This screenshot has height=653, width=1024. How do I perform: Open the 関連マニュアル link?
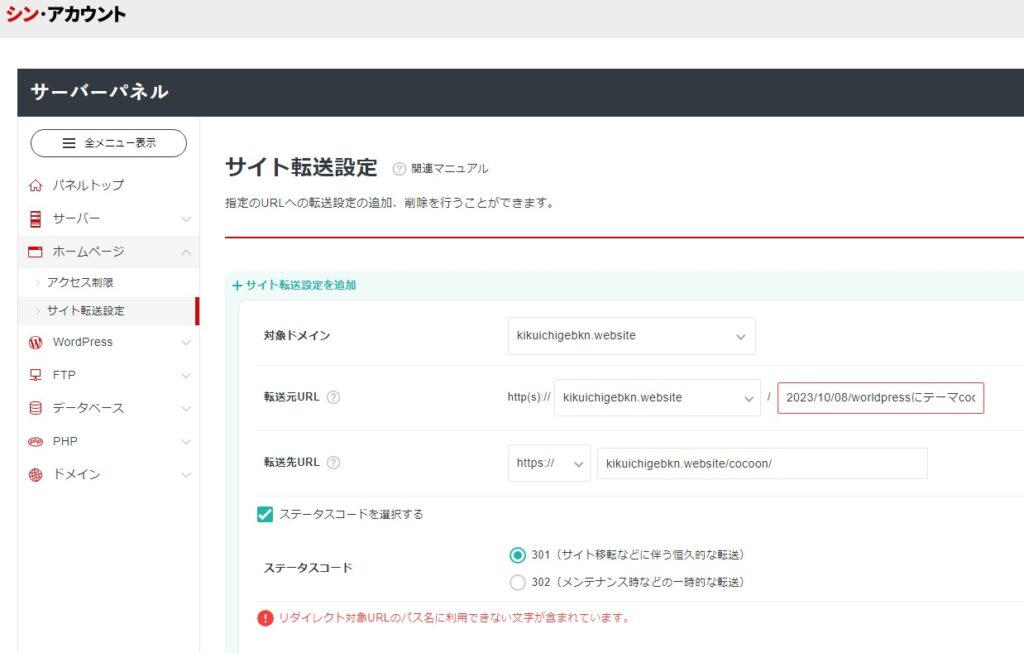[x=449, y=168]
